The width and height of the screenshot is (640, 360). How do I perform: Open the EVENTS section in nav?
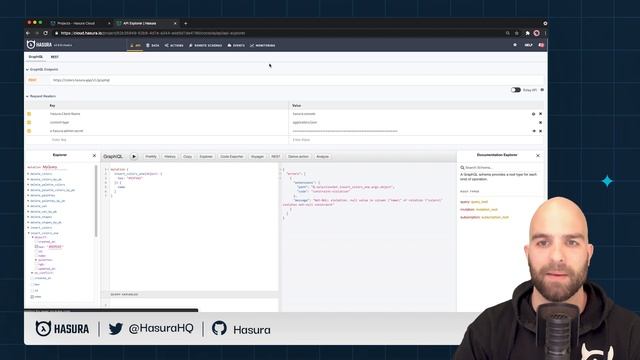(236, 45)
